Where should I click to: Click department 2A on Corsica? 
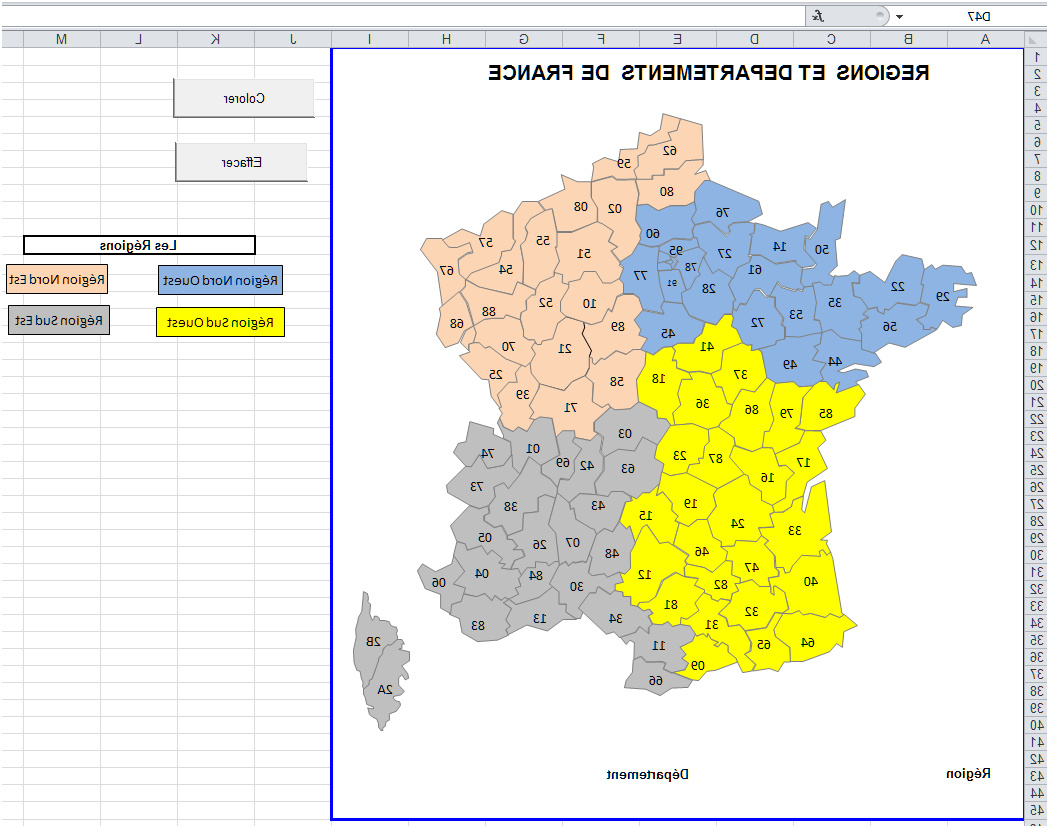(385, 690)
